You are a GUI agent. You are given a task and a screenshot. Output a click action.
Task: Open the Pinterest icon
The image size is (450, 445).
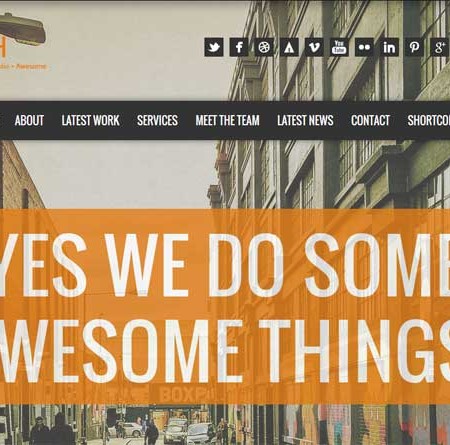(x=414, y=47)
